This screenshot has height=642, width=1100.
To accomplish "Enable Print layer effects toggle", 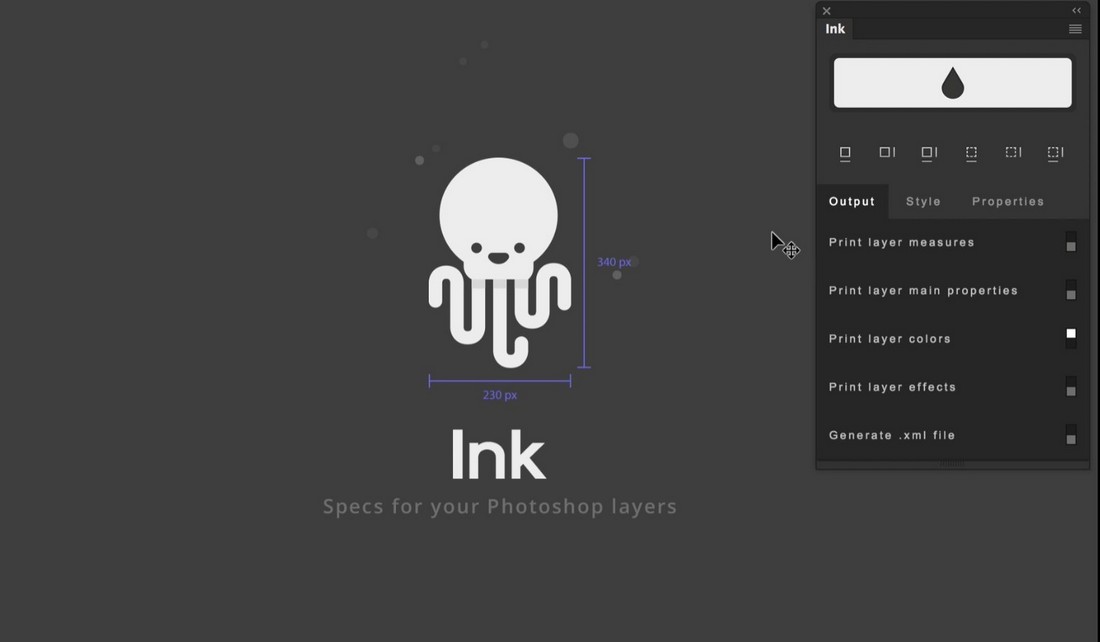I will coord(1071,387).
